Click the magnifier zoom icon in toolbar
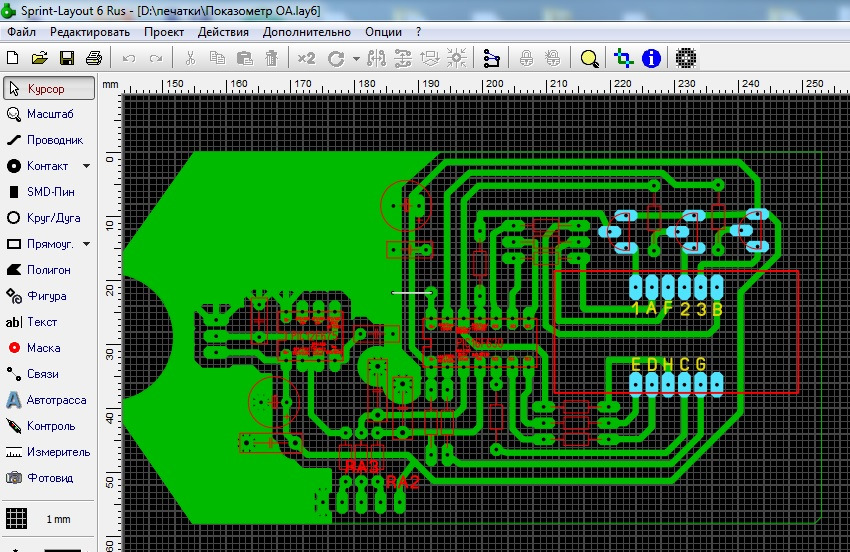This screenshot has width=850, height=552. click(x=590, y=58)
